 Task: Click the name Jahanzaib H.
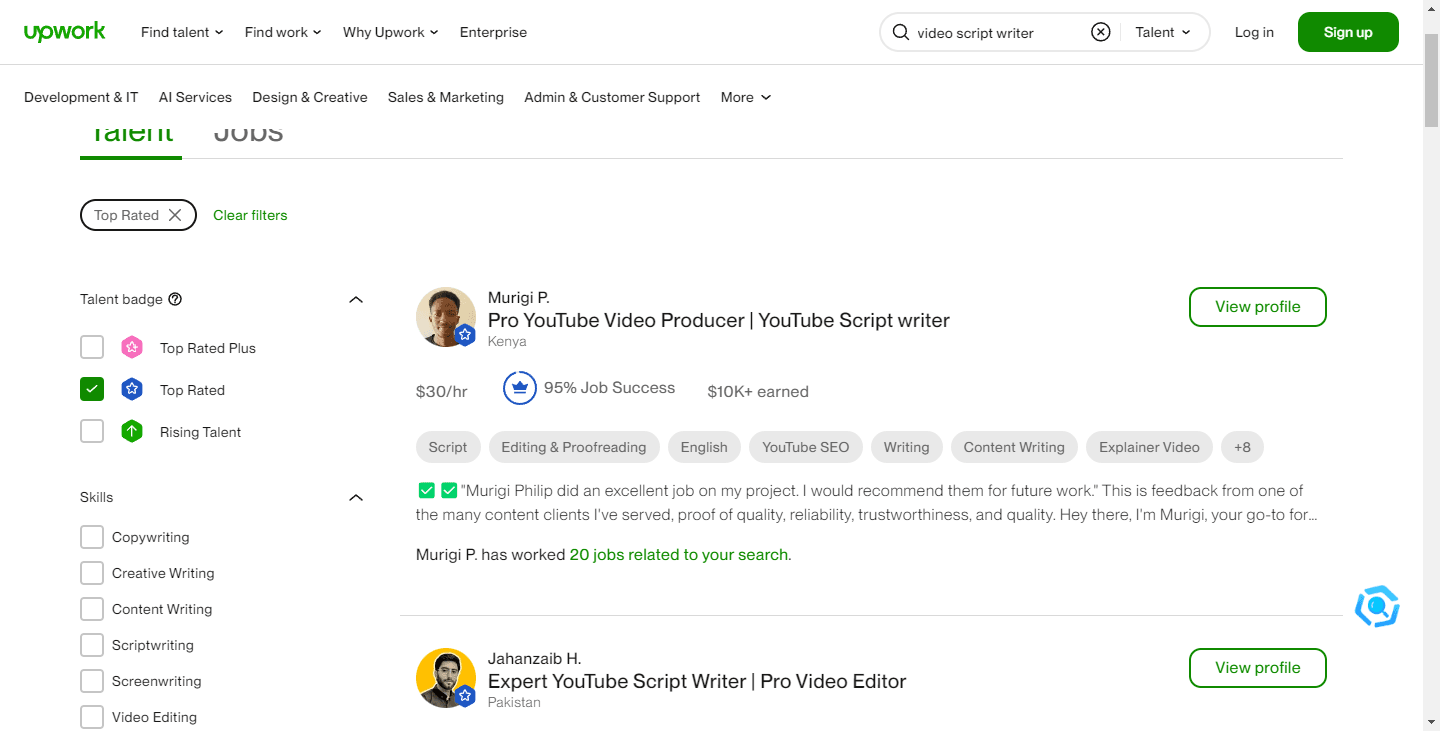click(534, 658)
